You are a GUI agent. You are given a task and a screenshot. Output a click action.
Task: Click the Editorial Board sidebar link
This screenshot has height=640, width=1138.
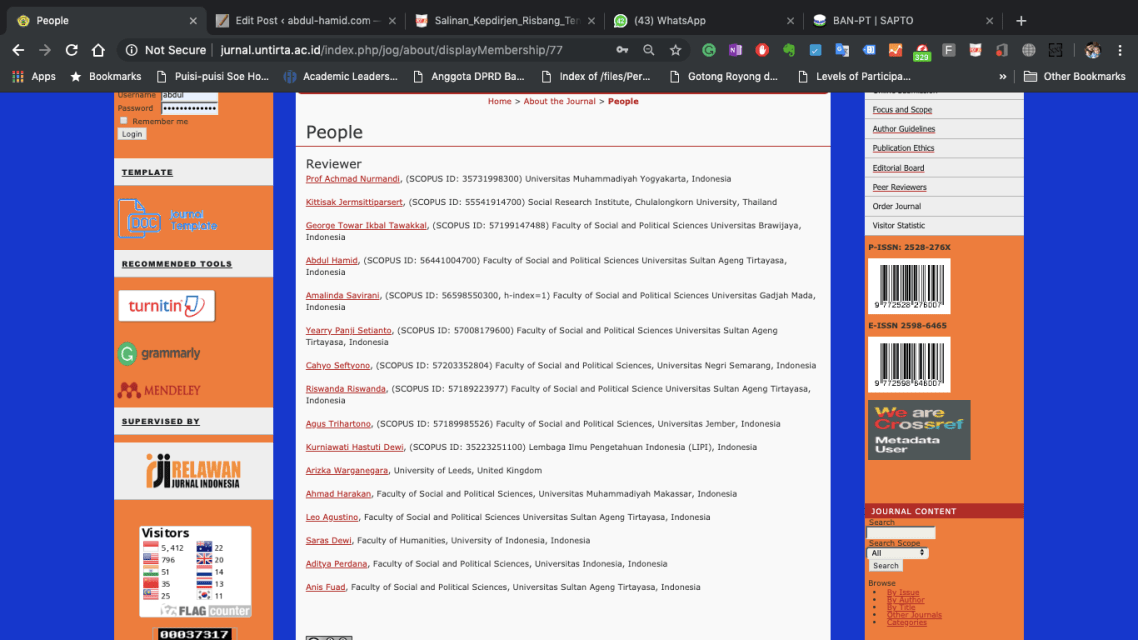[898, 168]
